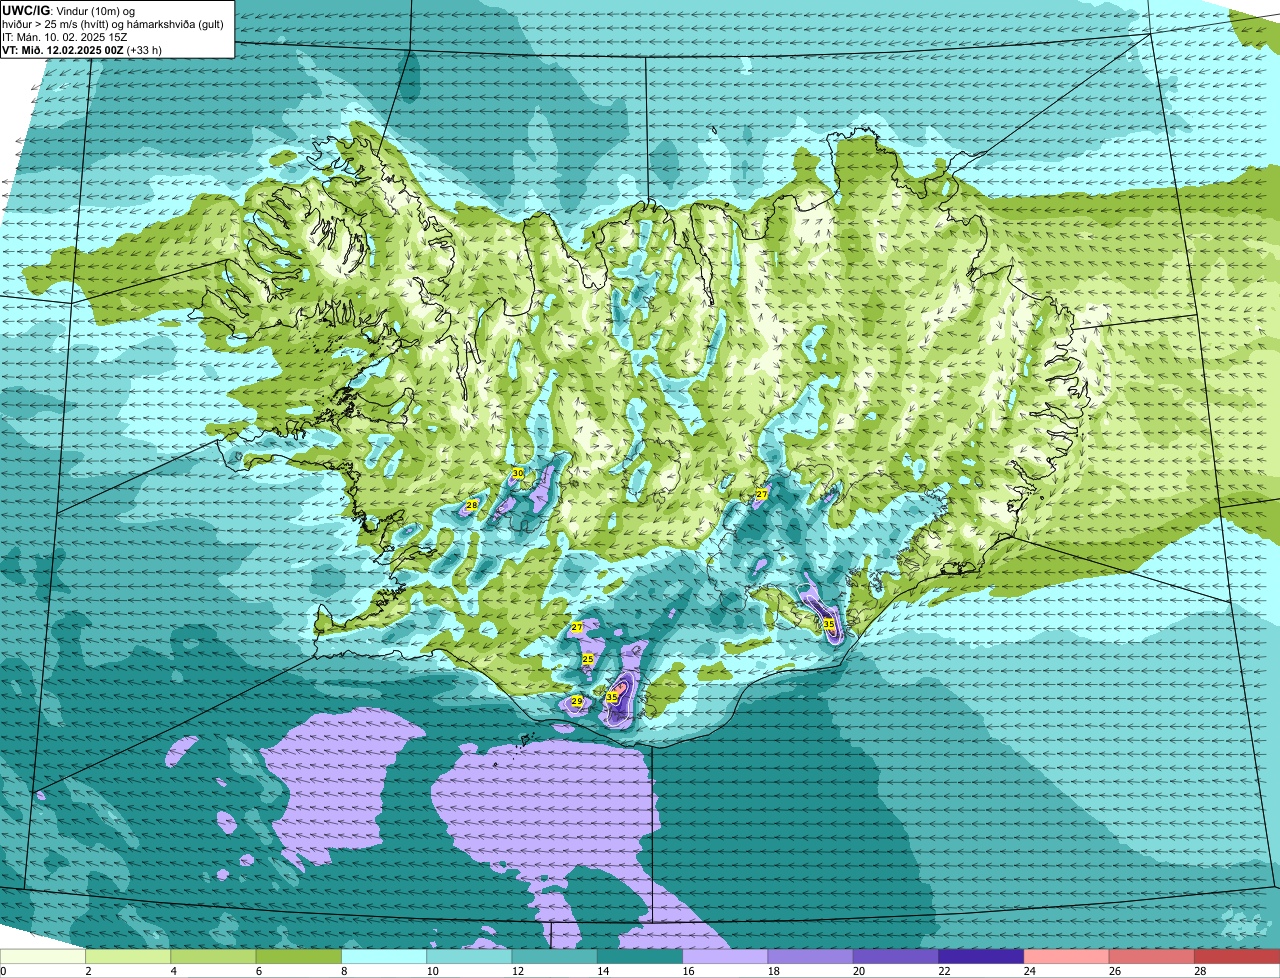Image resolution: width=1280 pixels, height=978 pixels.
Task: Click the 20–22 m/s violet legend swatch
Action: pyautogui.click(x=896, y=957)
